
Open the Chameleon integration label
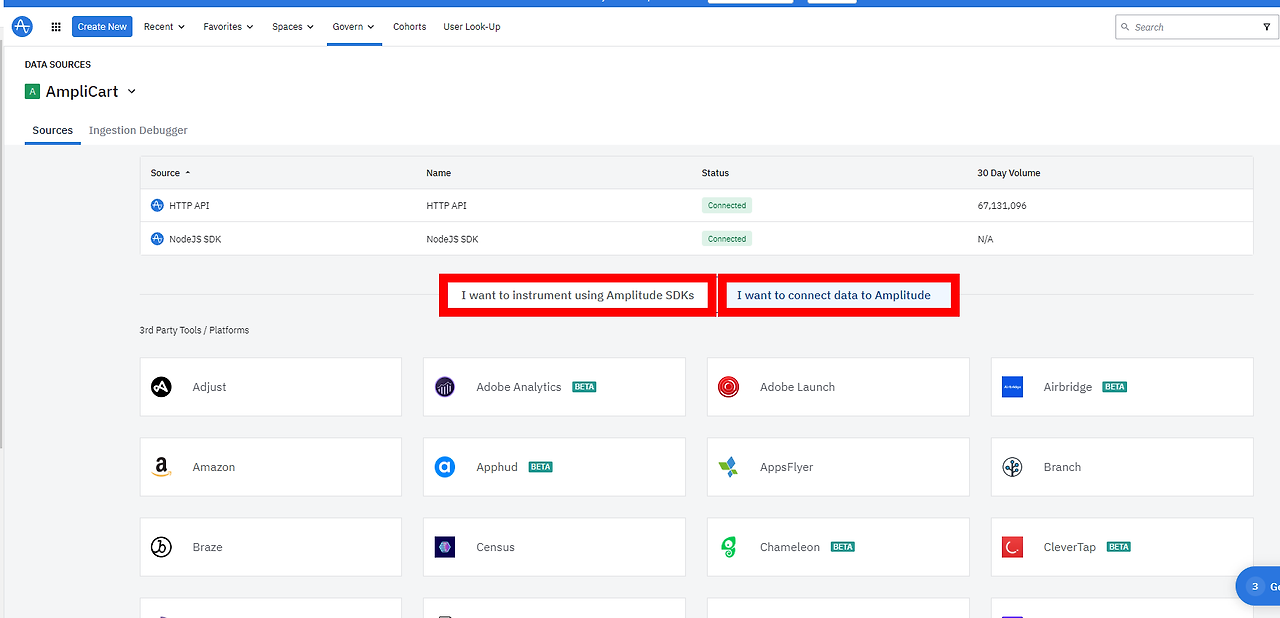point(790,547)
